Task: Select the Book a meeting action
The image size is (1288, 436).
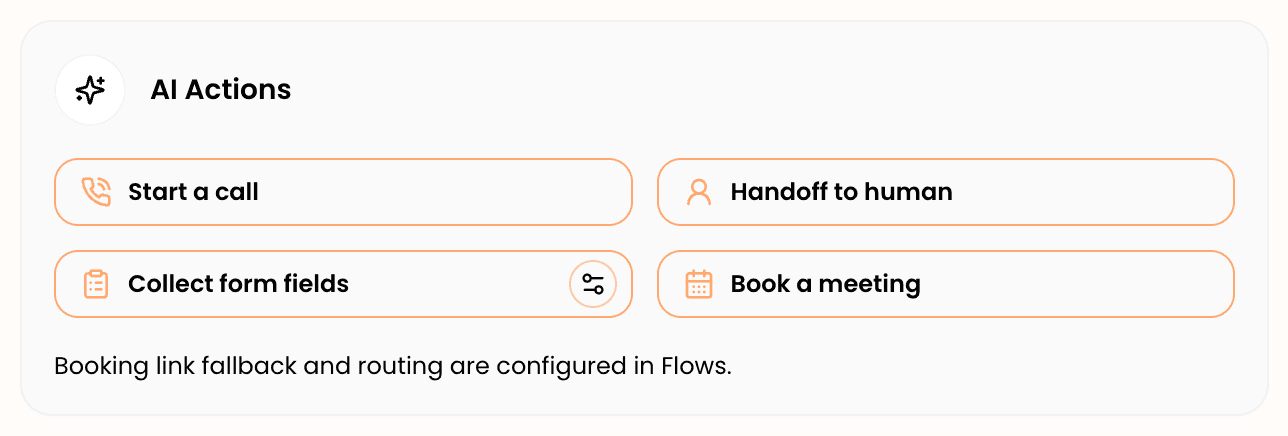Action: pyautogui.click(x=946, y=284)
